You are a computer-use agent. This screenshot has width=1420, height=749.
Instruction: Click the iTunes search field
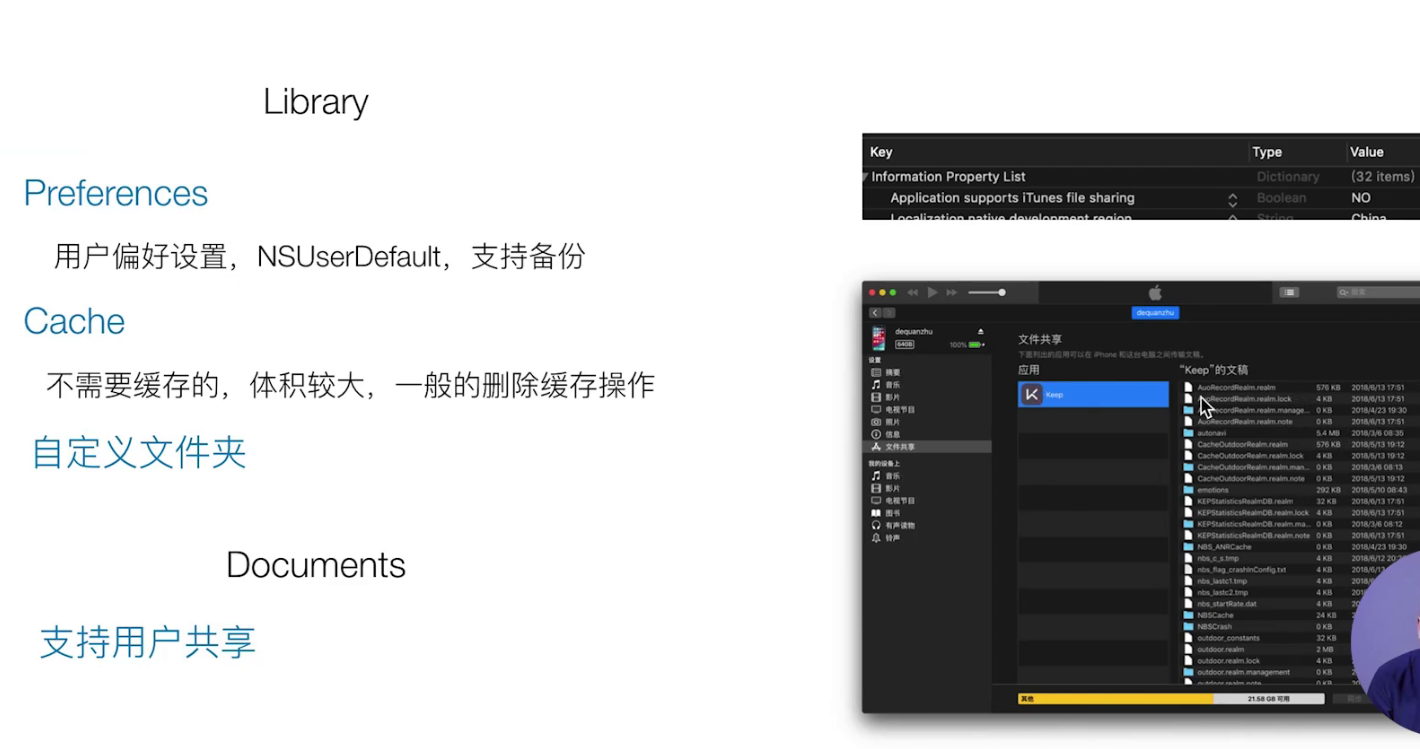pyautogui.click(x=1378, y=292)
